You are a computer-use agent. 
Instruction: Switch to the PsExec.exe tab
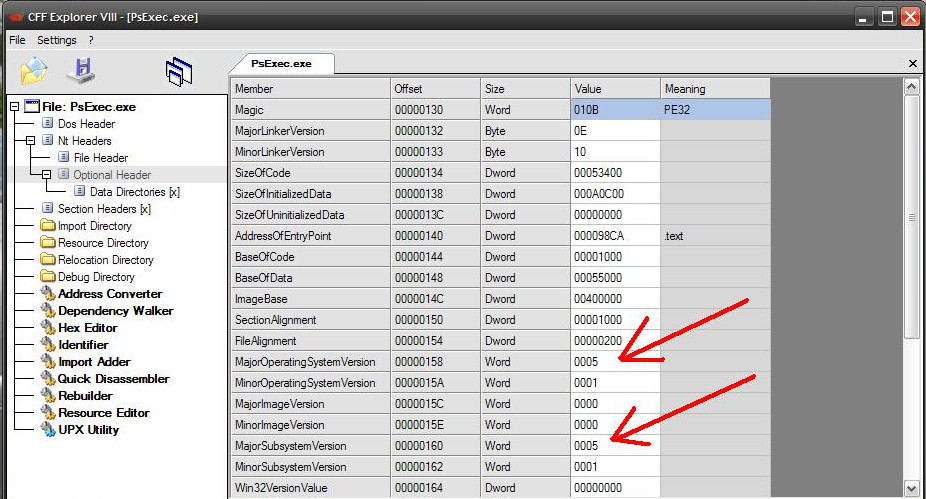[x=281, y=64]
